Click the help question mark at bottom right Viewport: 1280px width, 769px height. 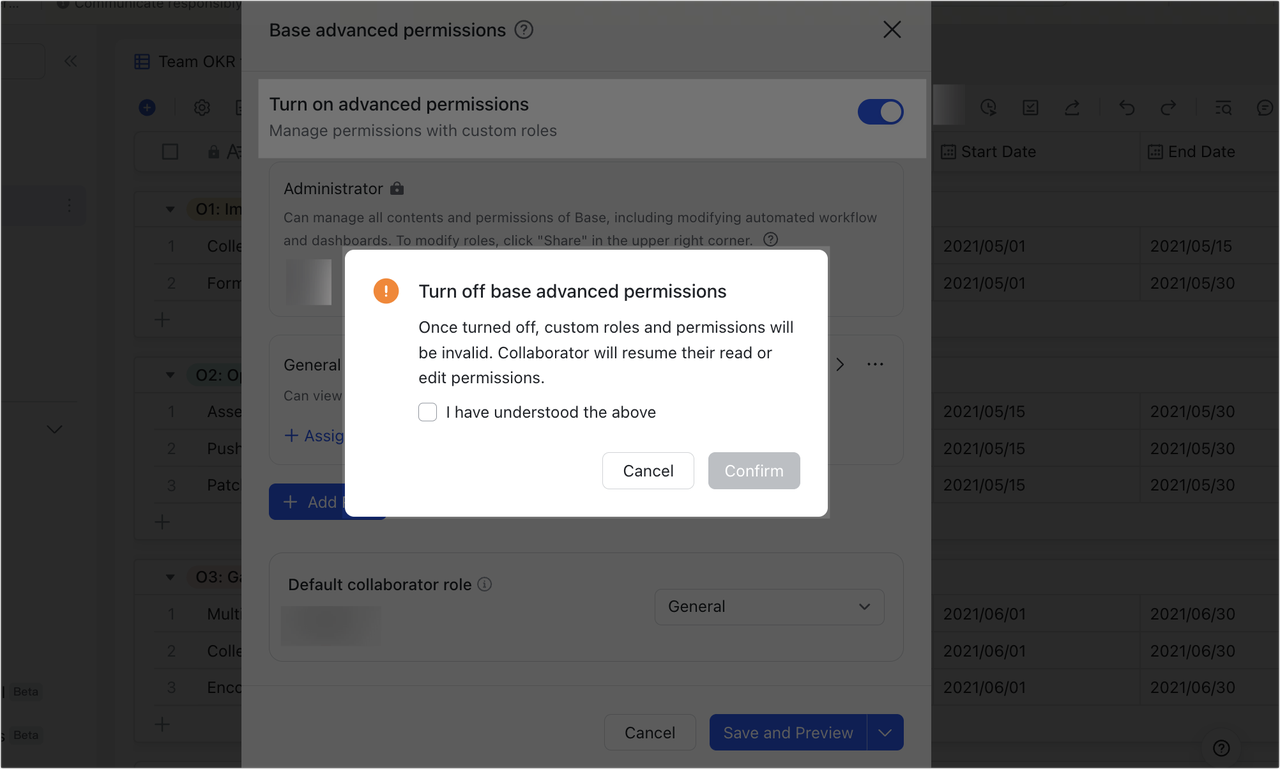1221,748
